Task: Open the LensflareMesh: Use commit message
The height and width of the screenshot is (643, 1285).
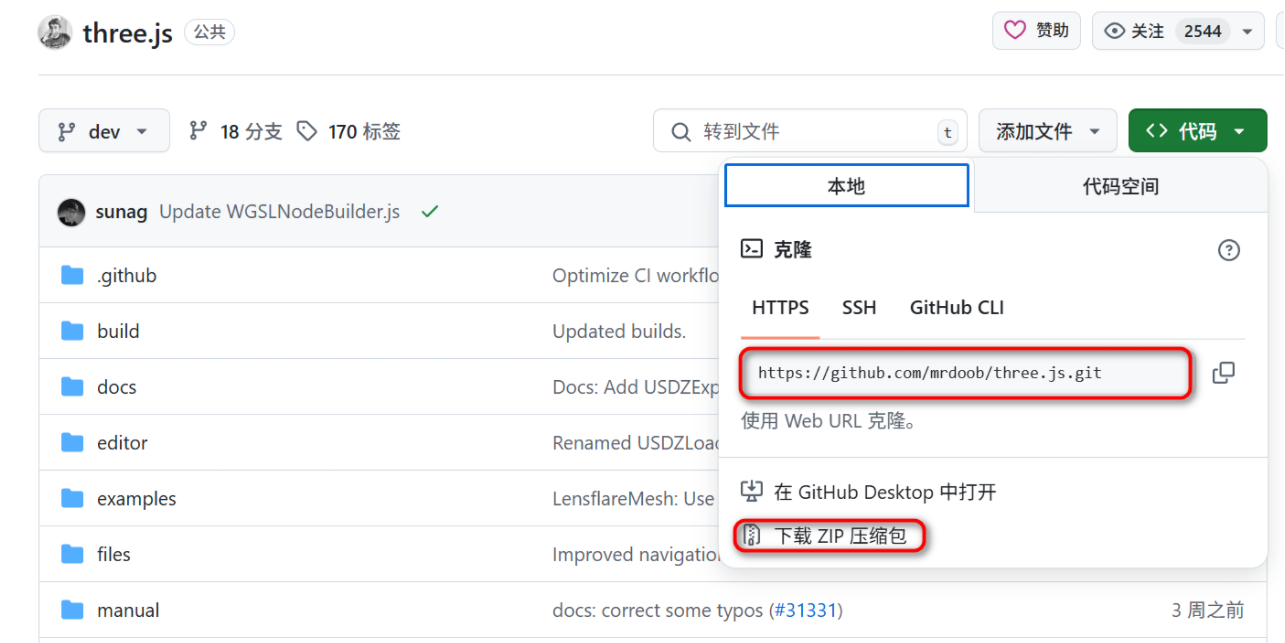Action: tap(635, 499)
